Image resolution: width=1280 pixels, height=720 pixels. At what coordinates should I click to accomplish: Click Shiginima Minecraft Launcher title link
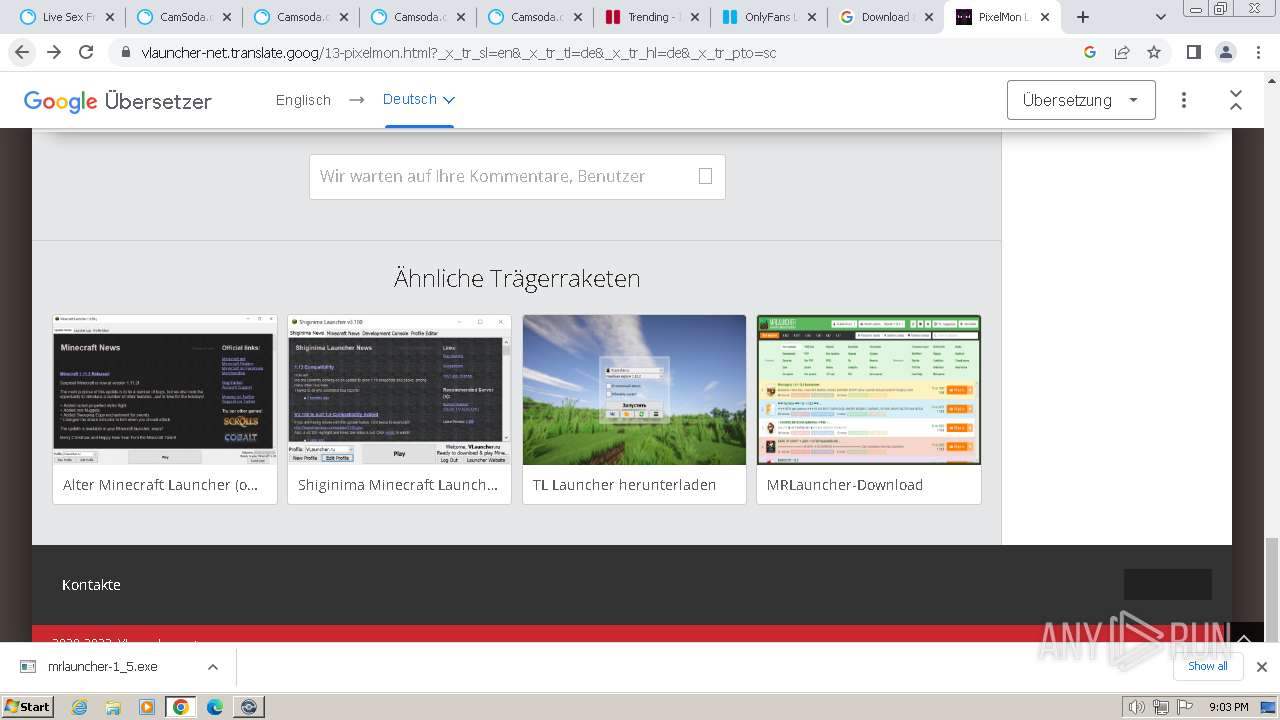tap(398, 485)
